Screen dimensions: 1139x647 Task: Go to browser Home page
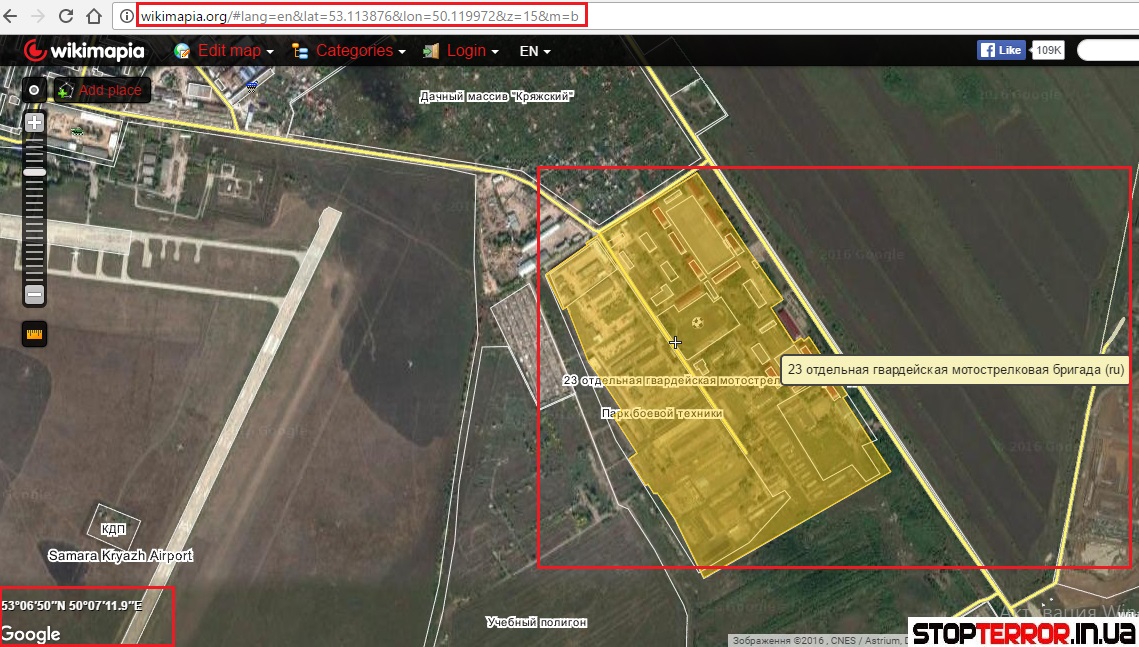click(x=93, y=16)
